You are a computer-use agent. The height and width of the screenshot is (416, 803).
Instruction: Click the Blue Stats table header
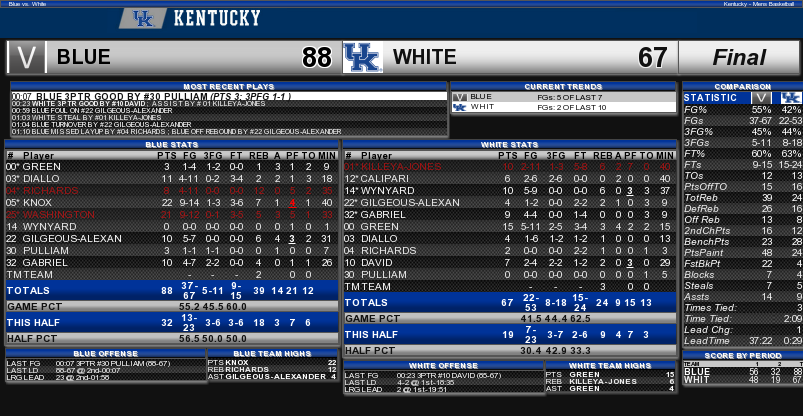[172, 145]
